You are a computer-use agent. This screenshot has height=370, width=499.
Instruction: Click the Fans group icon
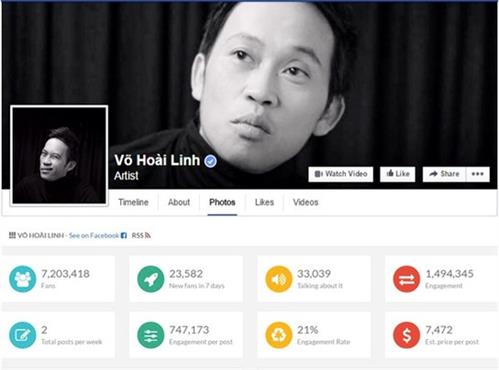click(22, 279)
